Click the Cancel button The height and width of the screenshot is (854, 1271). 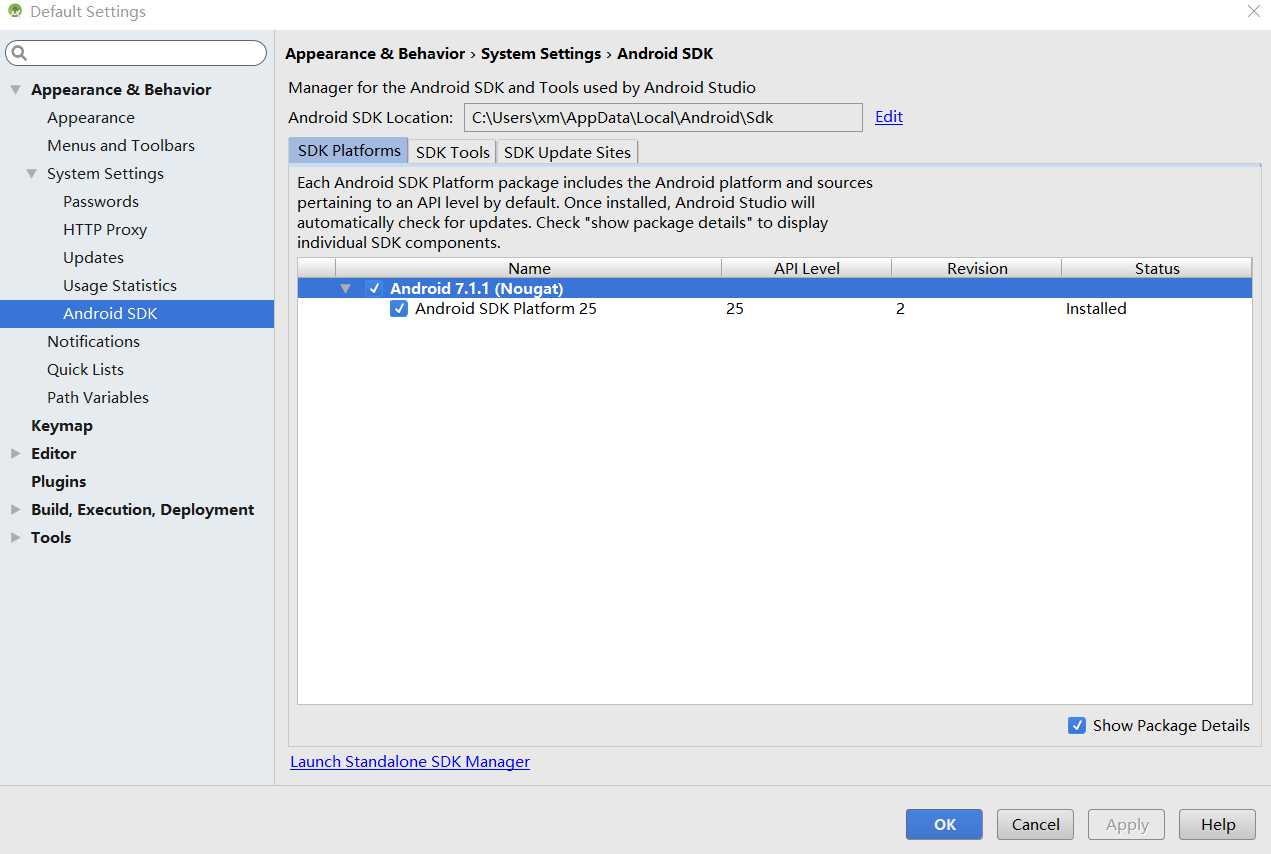[x=1035, y=825]
